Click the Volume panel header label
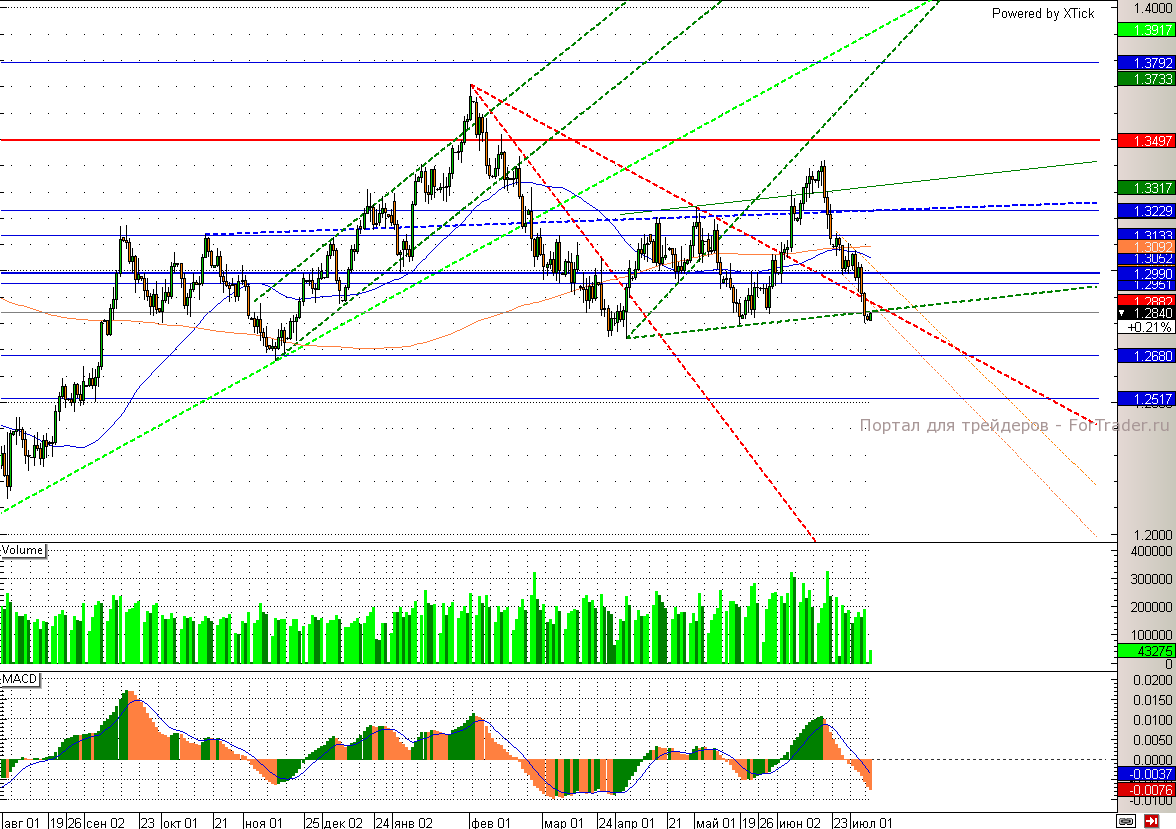Viewport: 1176px width, 829px height. (22, 550)
